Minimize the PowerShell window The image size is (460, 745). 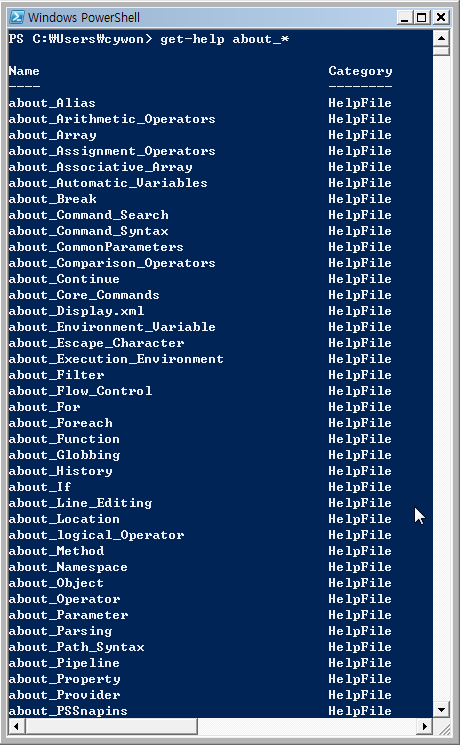[x=405, y=18]
